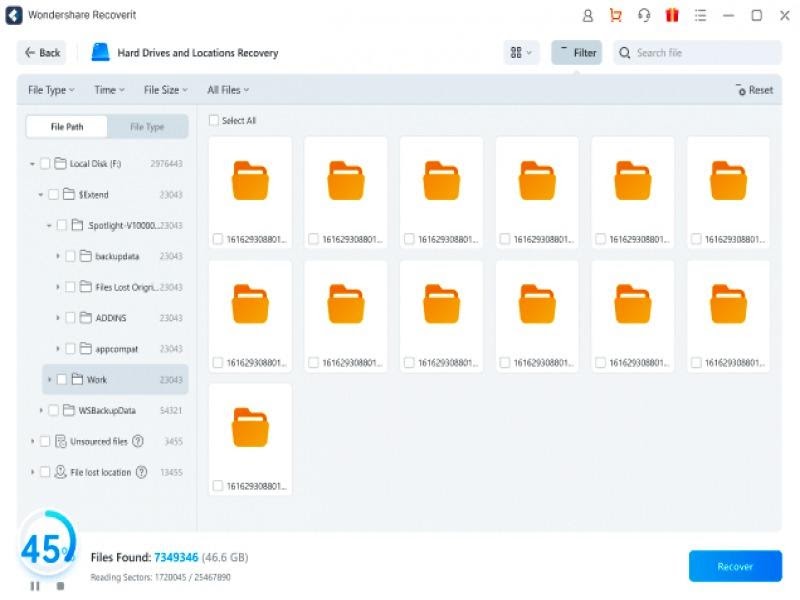Click help icon beside Unsourced files
This screenshot has height=600, width=800.
tap(138, 441)
